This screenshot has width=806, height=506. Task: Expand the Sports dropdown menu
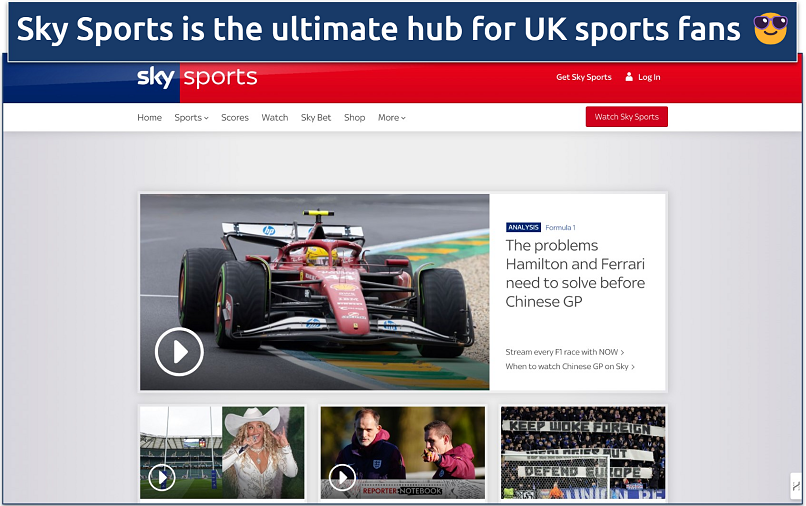tap(191, 117)
